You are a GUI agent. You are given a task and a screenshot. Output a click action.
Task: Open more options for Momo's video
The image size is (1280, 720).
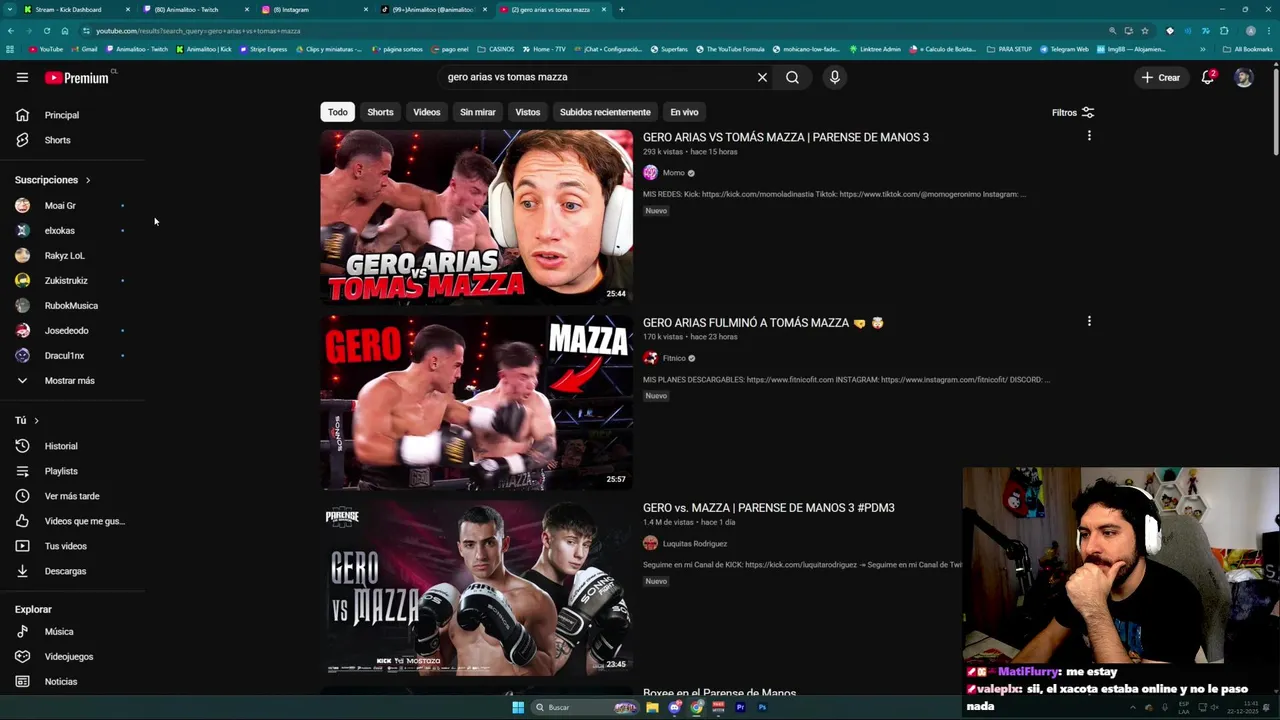pyautogui.click(x=1089, y=136)
